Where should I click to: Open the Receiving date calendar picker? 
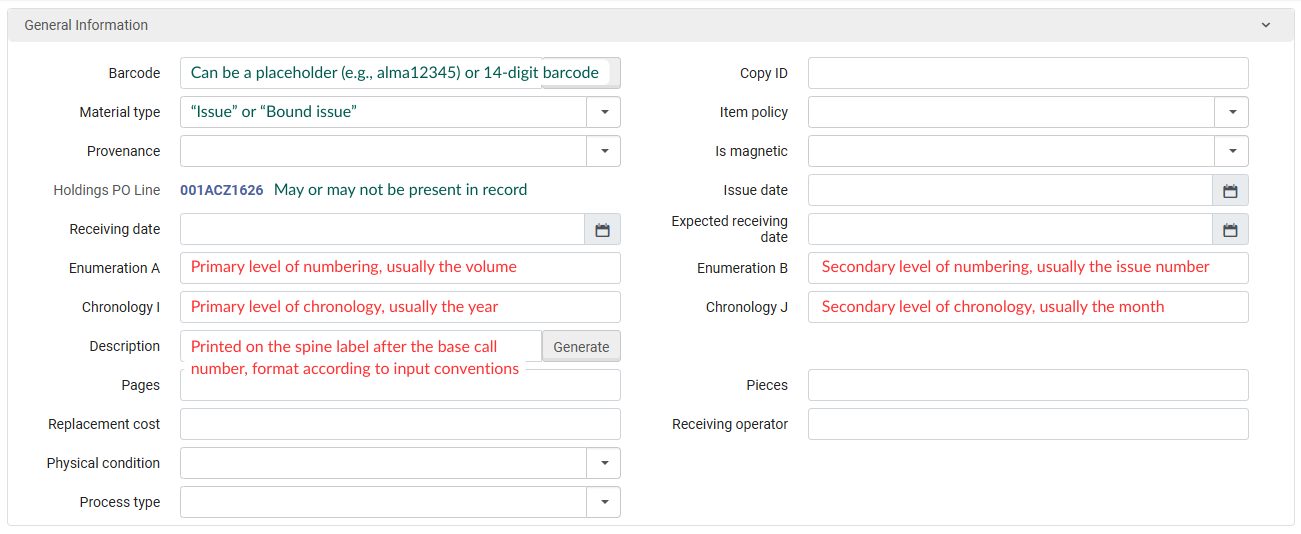602,230
